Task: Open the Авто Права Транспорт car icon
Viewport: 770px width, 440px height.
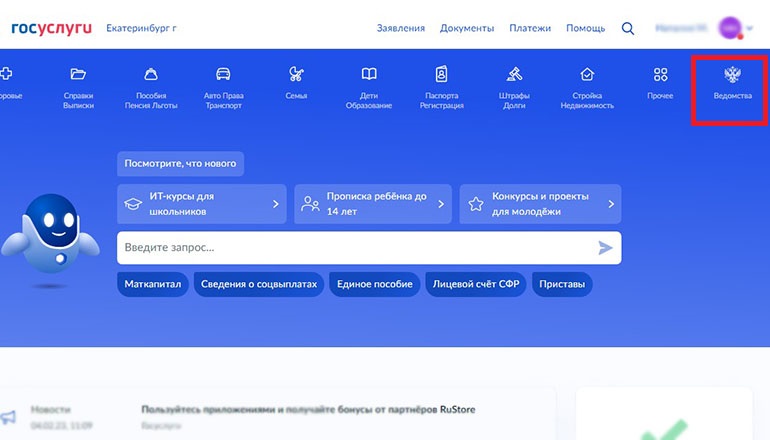Action: [223, 75]
